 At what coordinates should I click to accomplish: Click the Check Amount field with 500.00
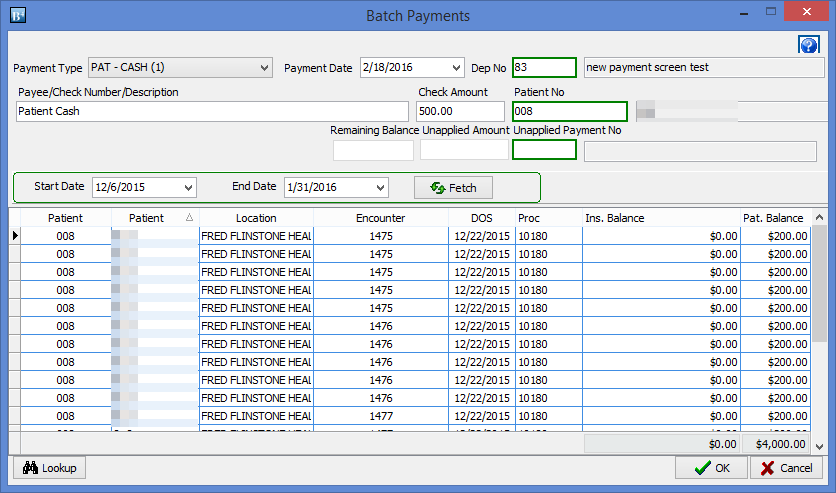461,111
